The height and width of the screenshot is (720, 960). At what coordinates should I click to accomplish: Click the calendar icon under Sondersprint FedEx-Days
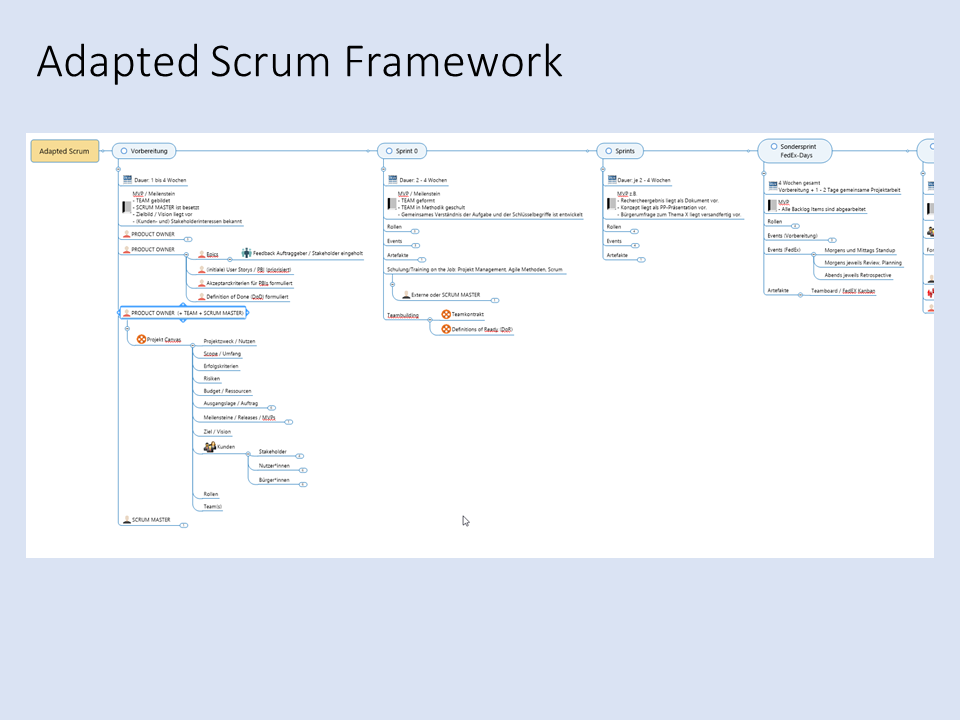(x=772, y=186)
